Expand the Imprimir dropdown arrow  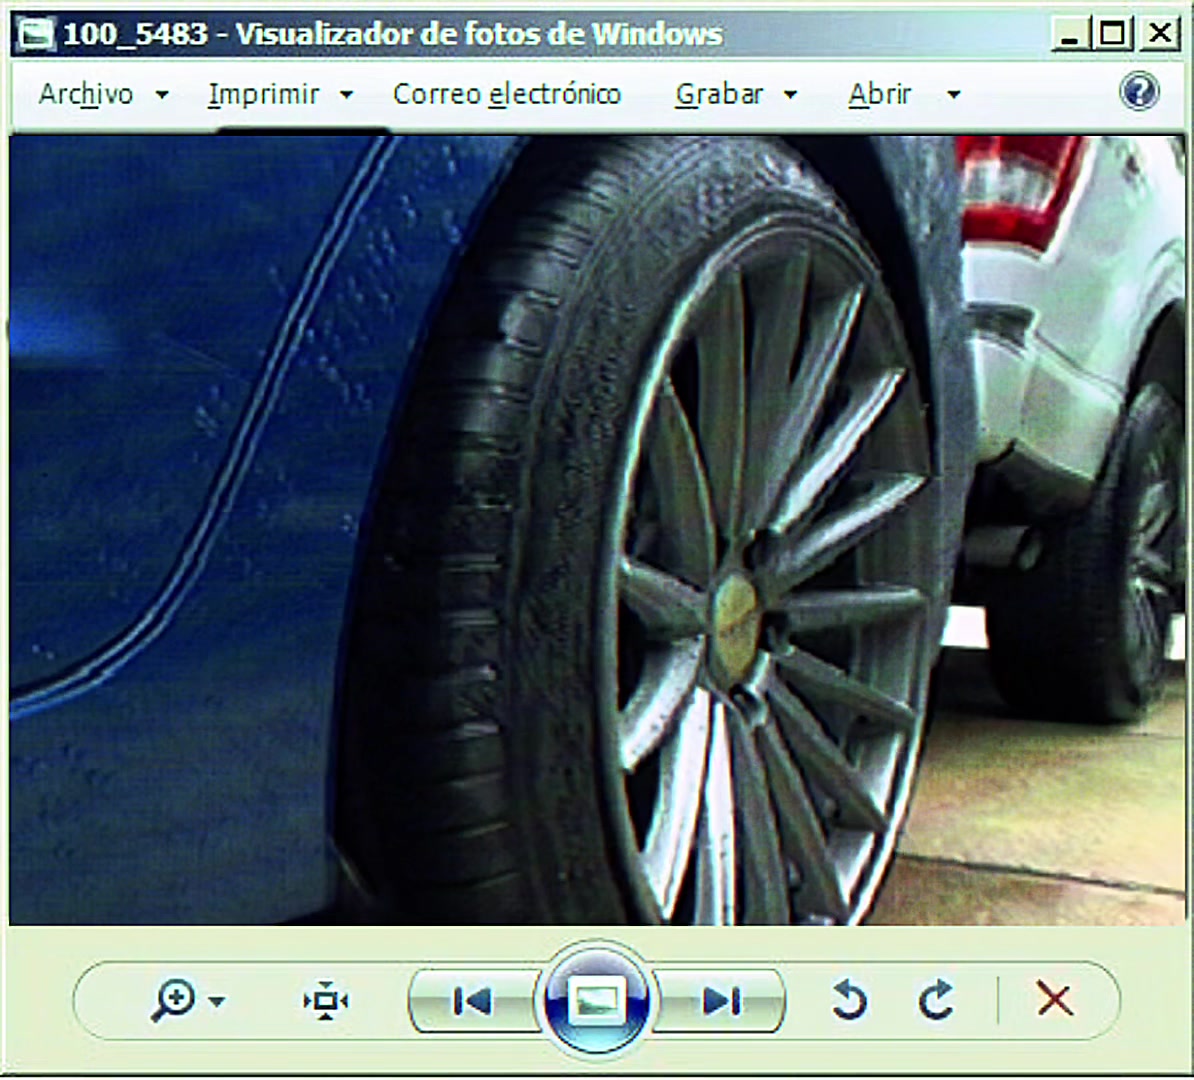346,95
